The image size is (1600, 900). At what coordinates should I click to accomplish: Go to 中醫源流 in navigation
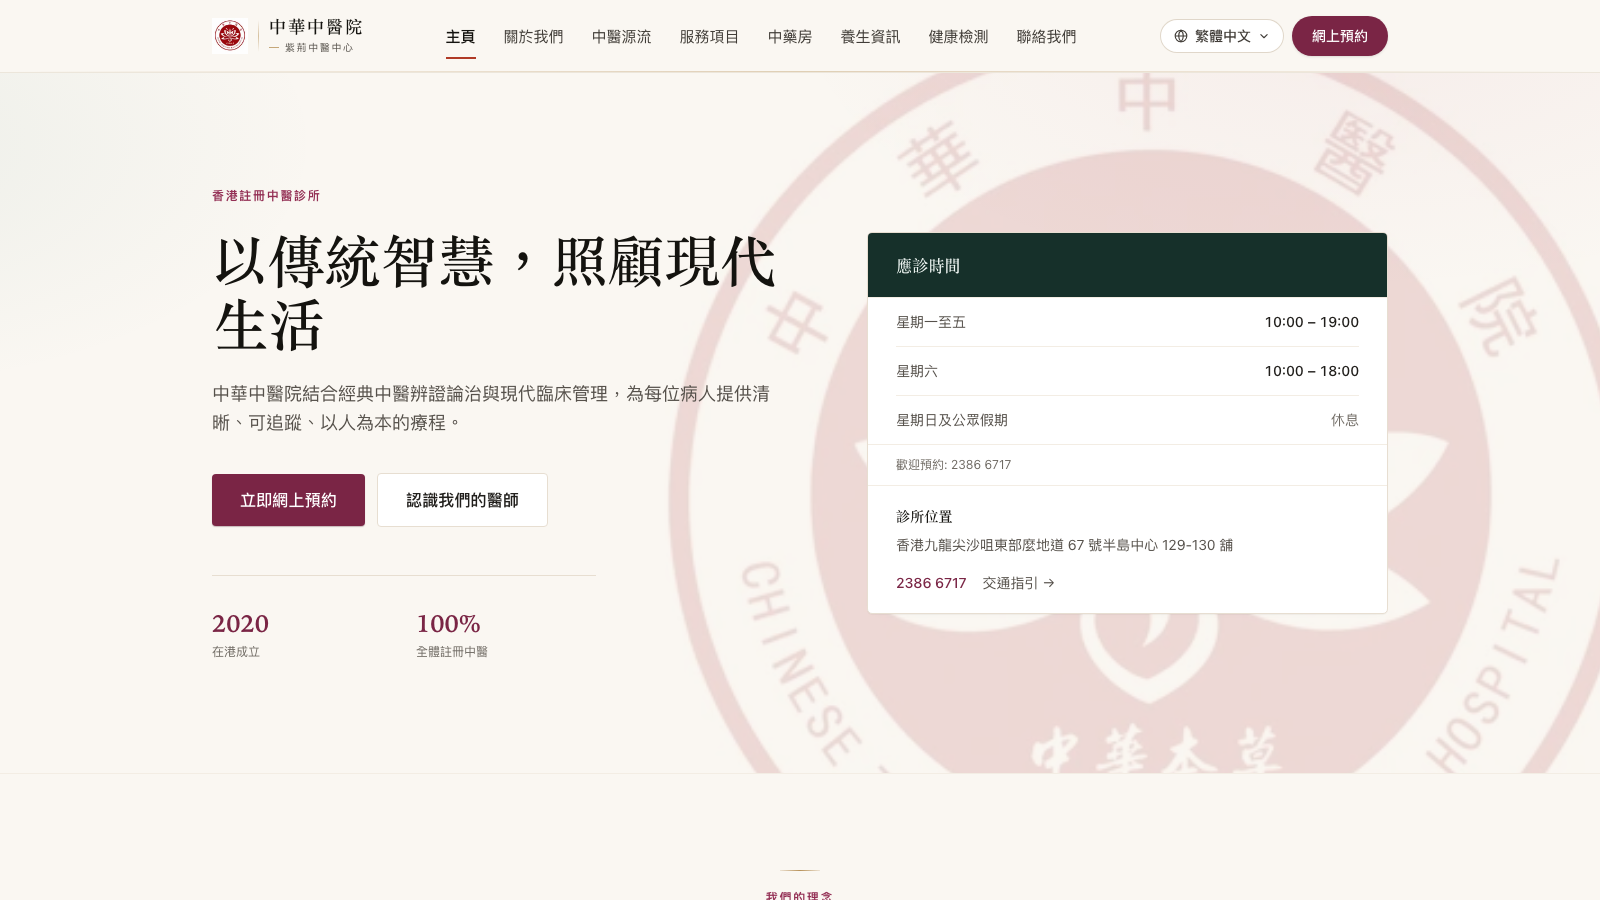point(622,37)
